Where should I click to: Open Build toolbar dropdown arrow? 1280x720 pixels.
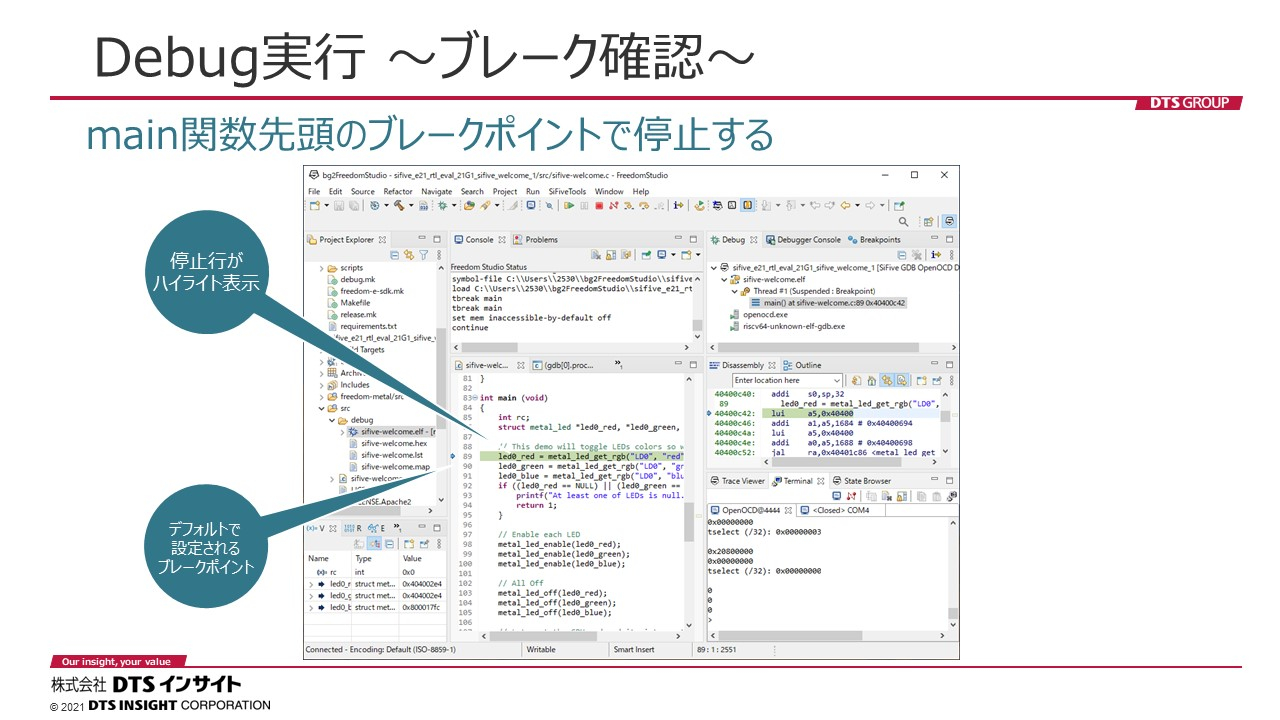click(411, 205)
